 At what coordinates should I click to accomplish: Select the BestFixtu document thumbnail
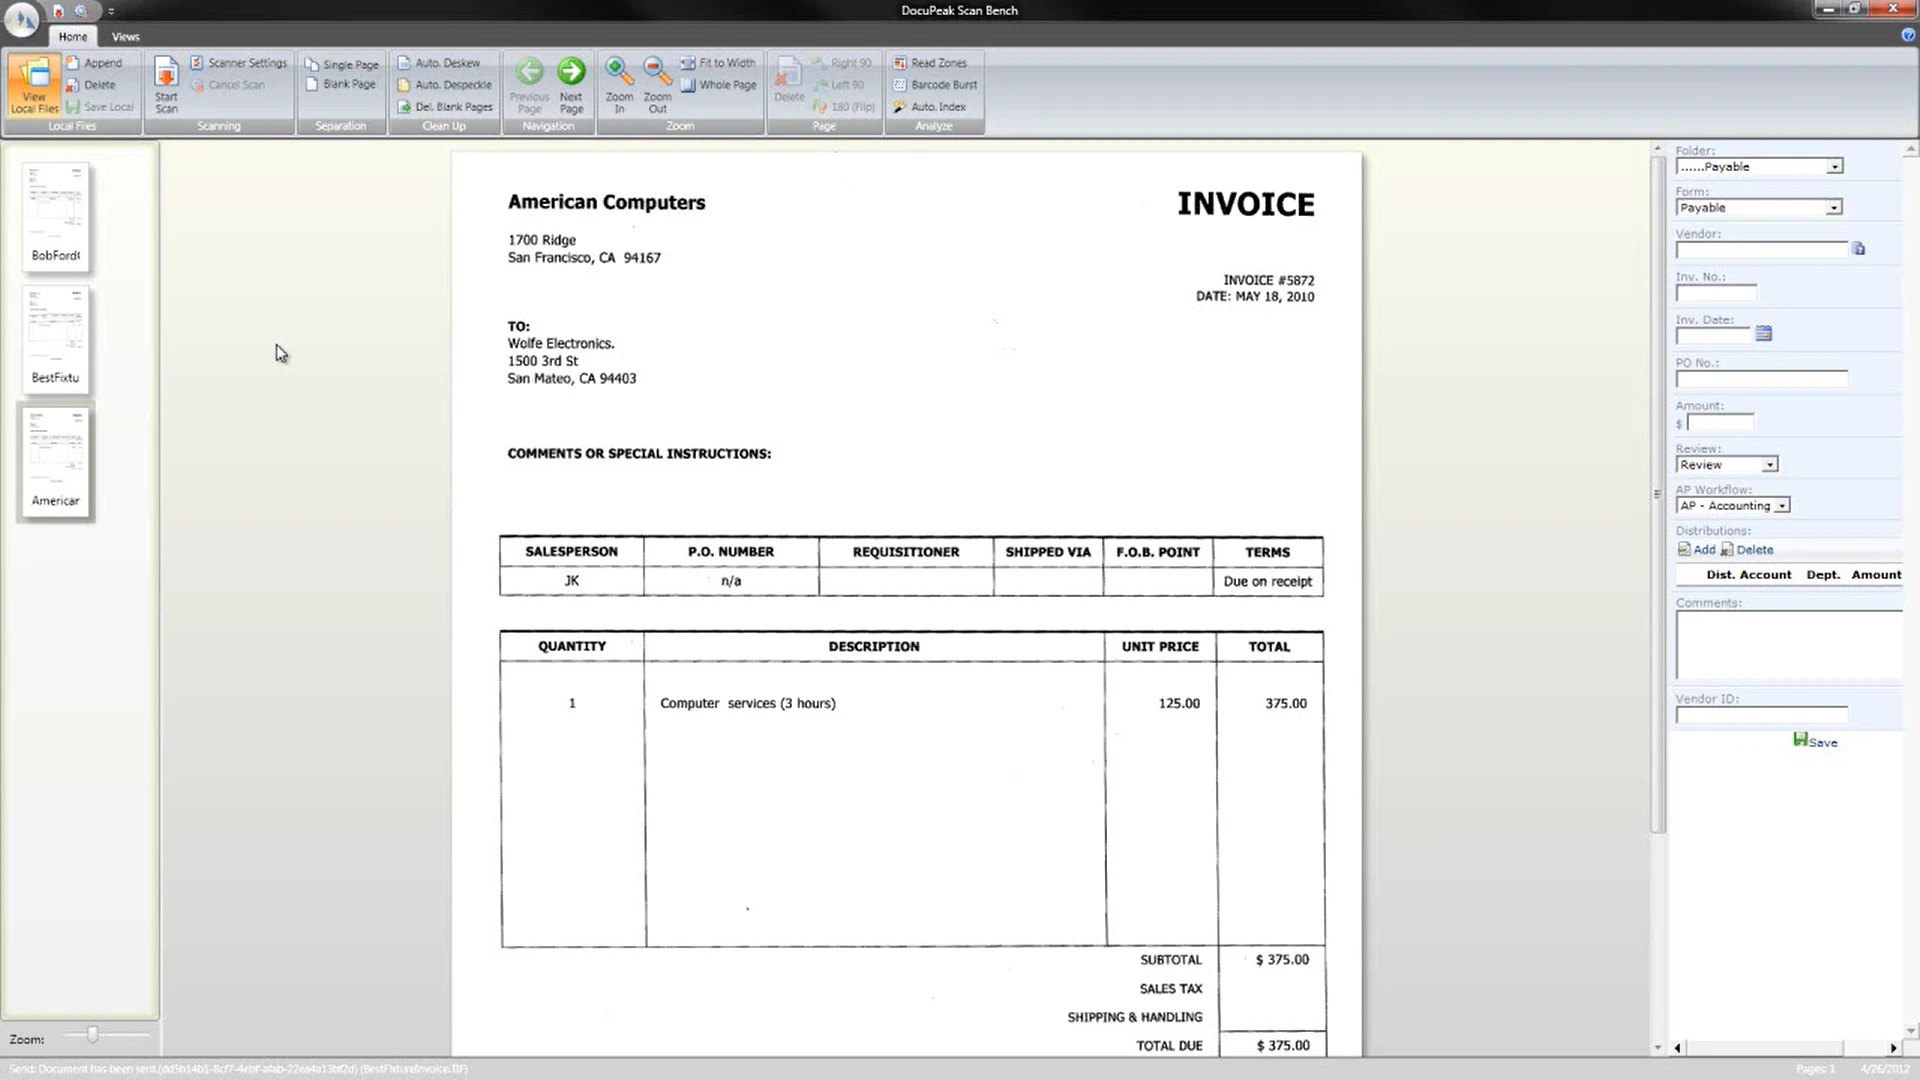coord(56,337)
